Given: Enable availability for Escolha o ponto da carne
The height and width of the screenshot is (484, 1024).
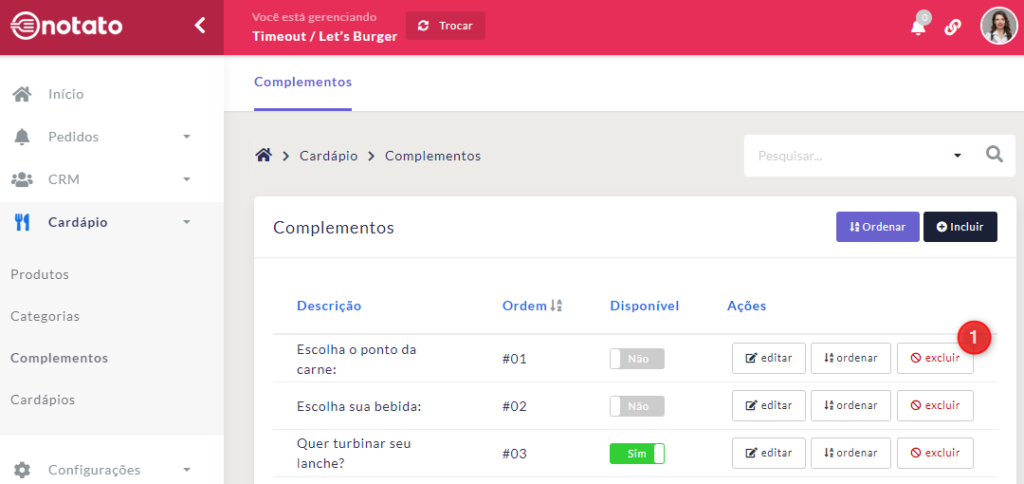Looking at the screenshot, I should (x=637, y=358).
